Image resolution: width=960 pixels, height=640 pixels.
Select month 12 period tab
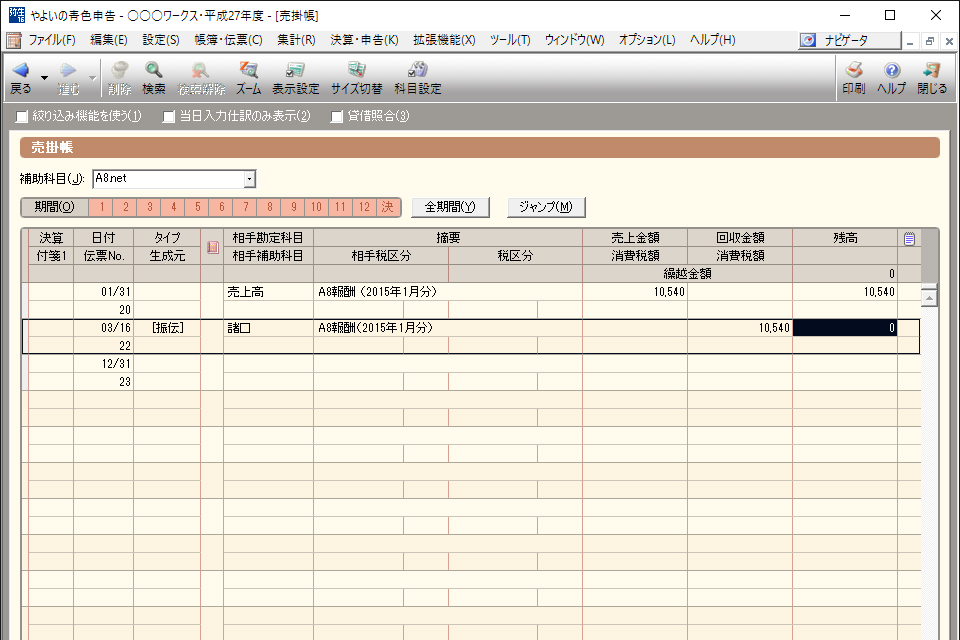364,207
